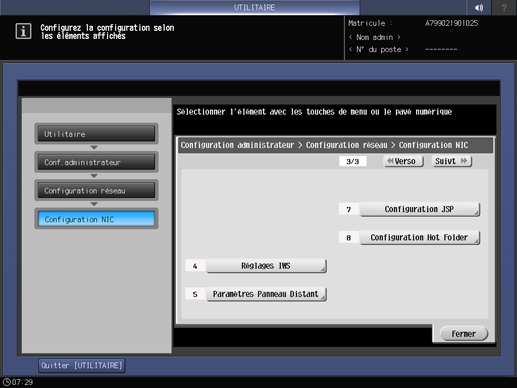Go back to Conf.administrateur level
Viewport: 517px width, 388px height.
[x=96, y=162]
